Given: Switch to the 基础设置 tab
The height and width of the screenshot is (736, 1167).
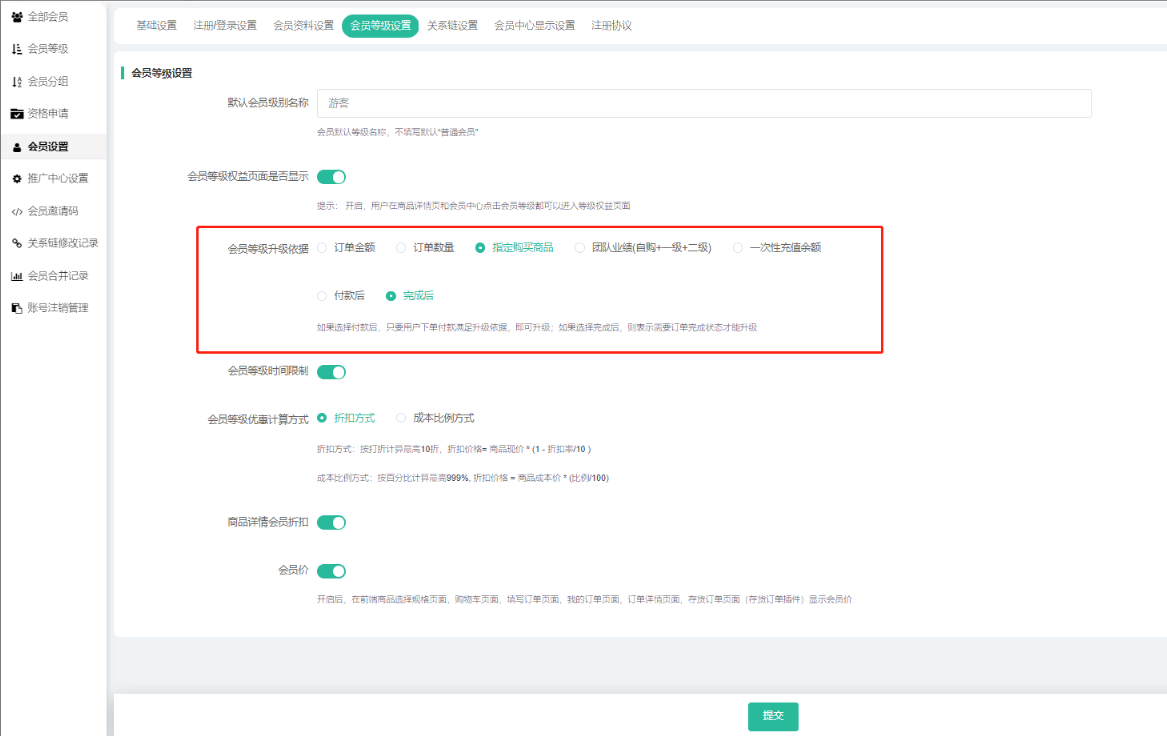Looking at the screenshot, I should coord(156,26).
